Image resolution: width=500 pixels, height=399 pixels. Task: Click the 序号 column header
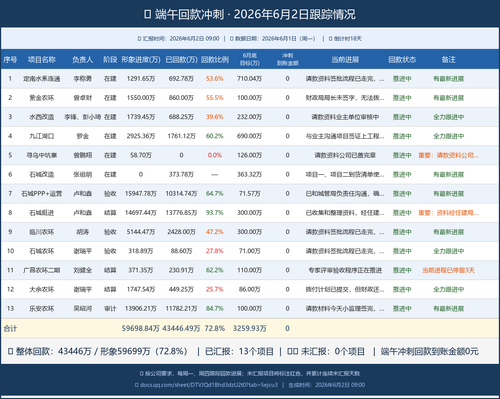(10, 60)
